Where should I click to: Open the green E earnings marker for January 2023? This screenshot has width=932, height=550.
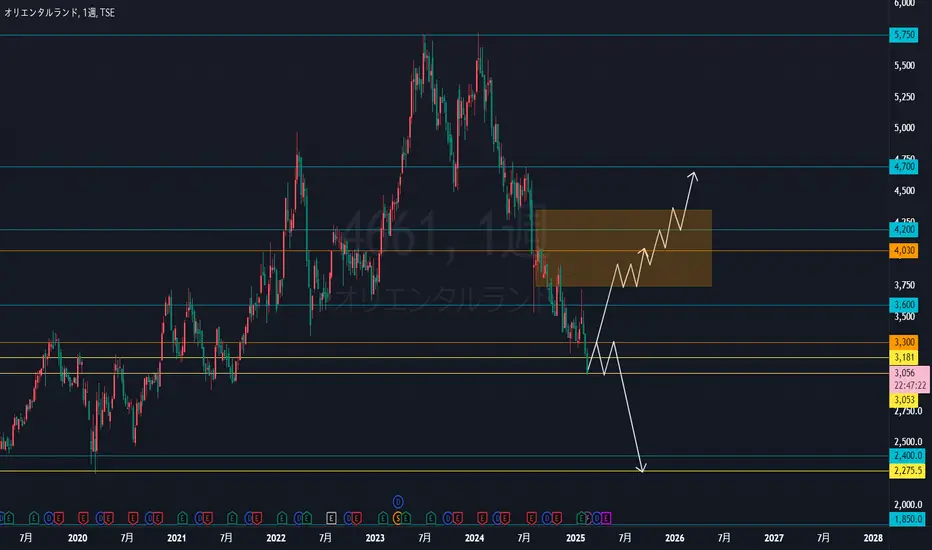(383, 518)
